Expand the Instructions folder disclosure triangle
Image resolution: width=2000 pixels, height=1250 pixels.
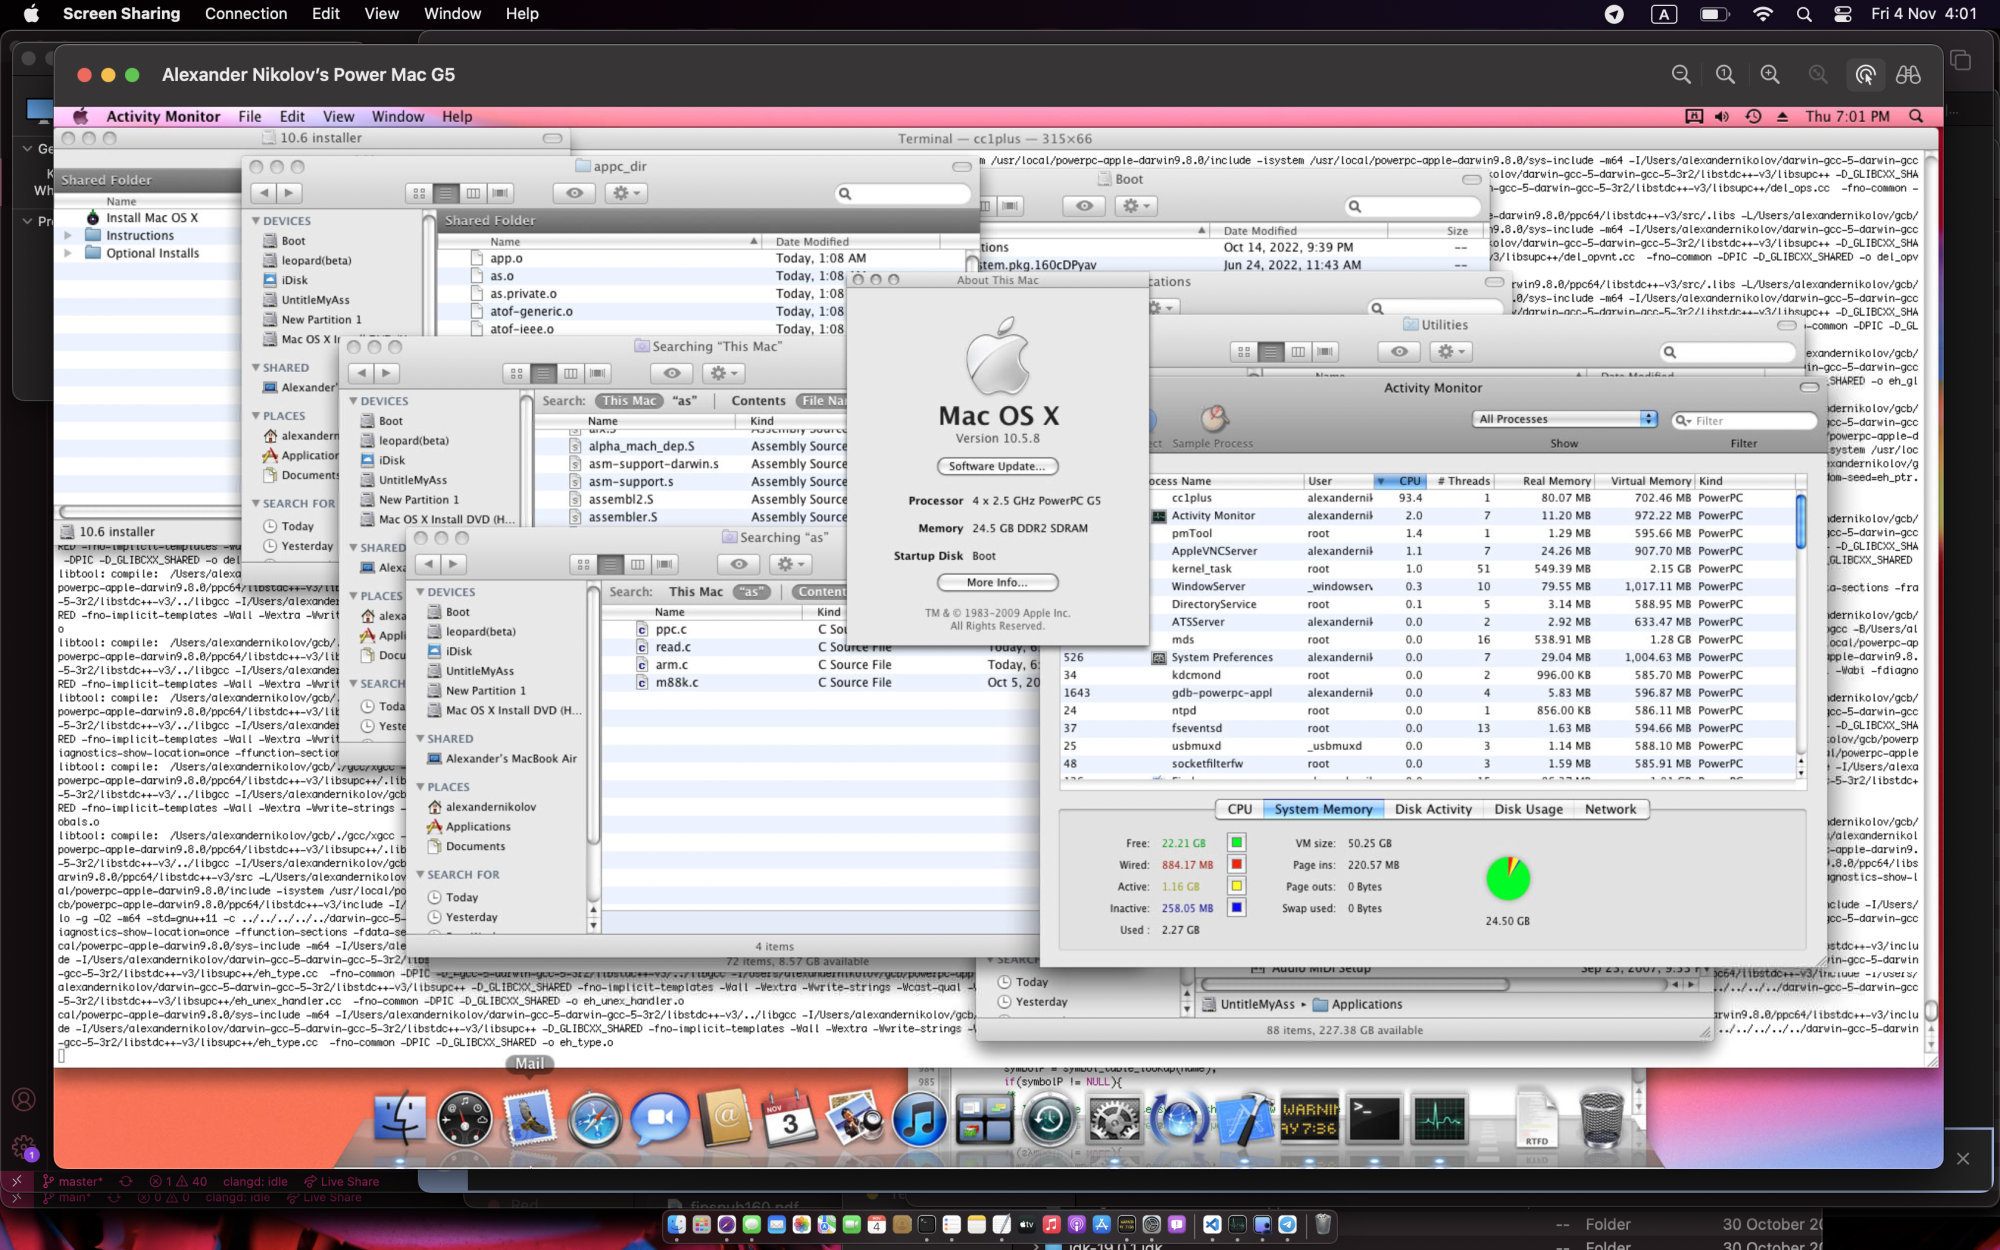click(x=68, y=236)
